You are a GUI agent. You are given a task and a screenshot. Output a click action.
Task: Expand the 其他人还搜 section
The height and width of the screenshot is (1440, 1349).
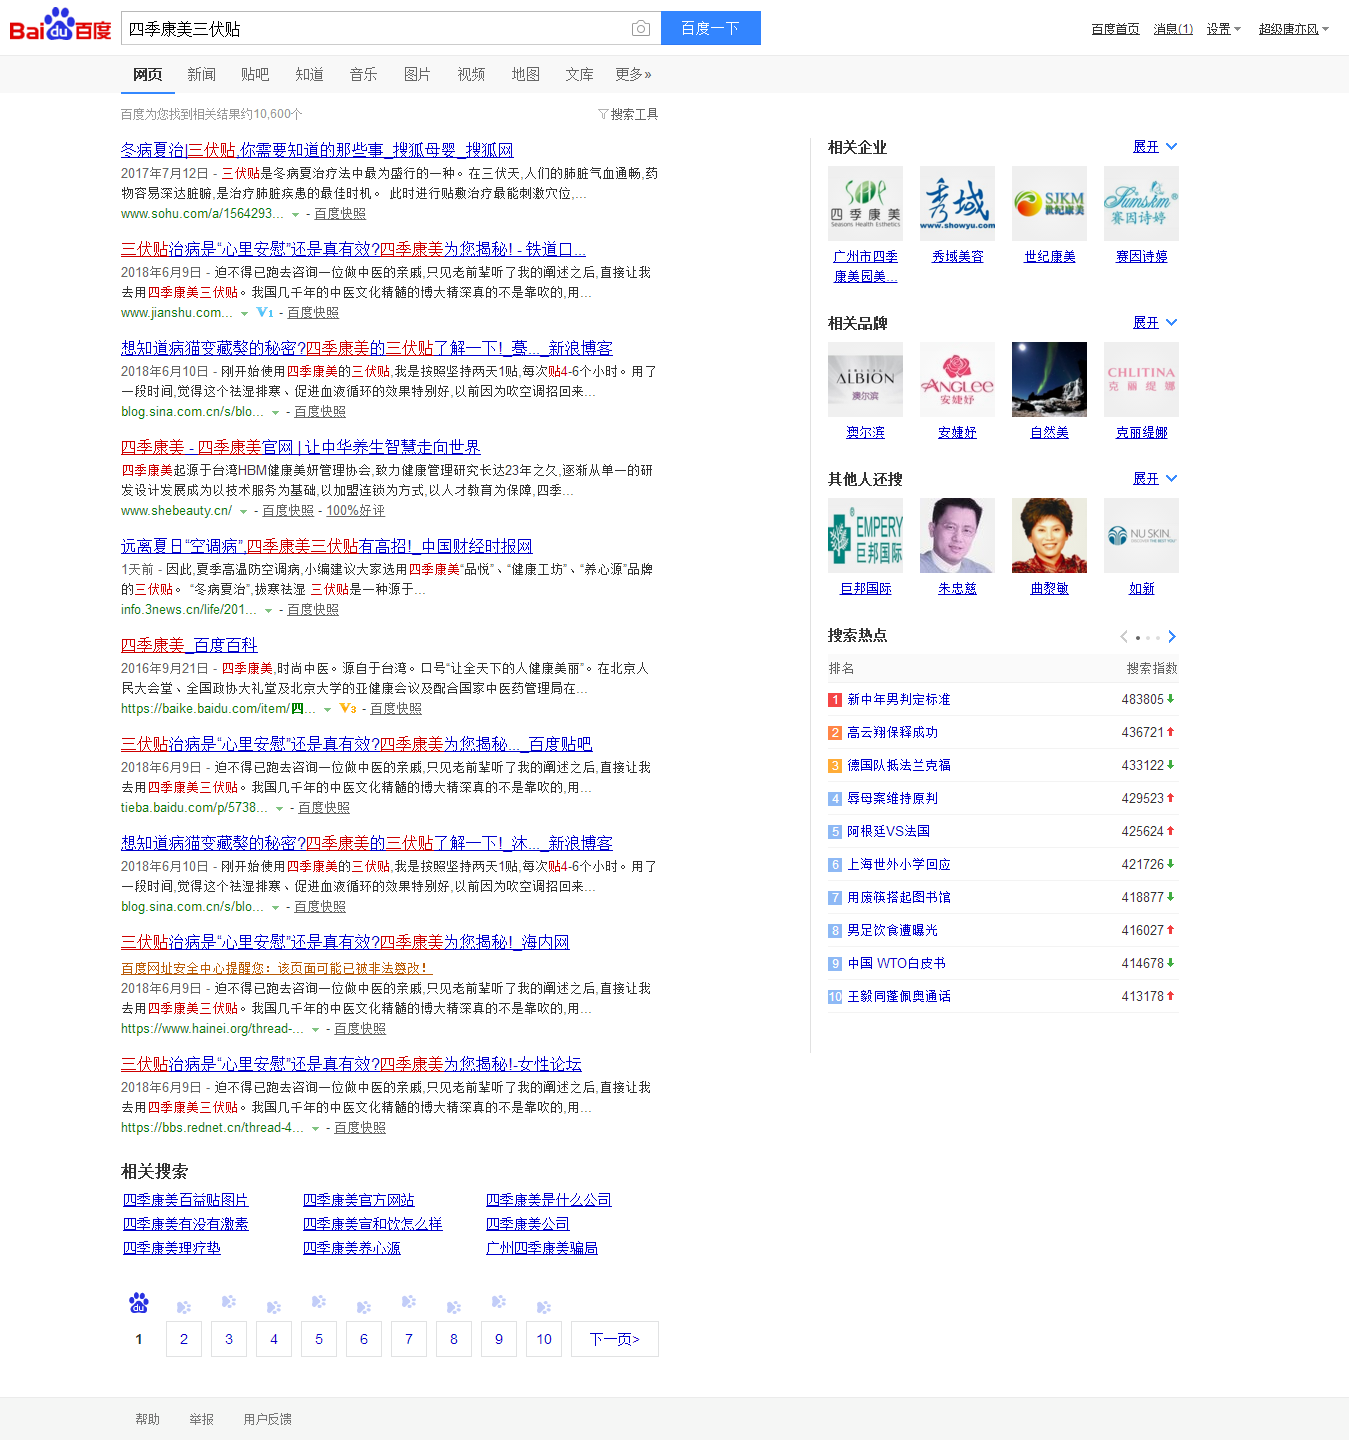(x=1155, y=479)
